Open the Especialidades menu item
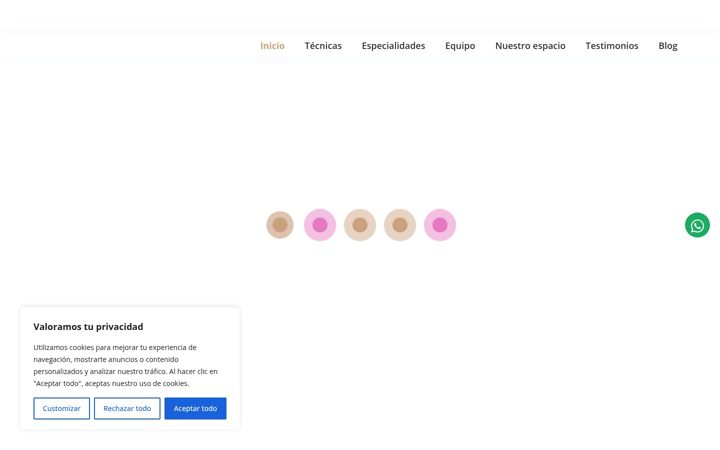The width and height of the screenshot is (720, 450). [x=394, y=46]
